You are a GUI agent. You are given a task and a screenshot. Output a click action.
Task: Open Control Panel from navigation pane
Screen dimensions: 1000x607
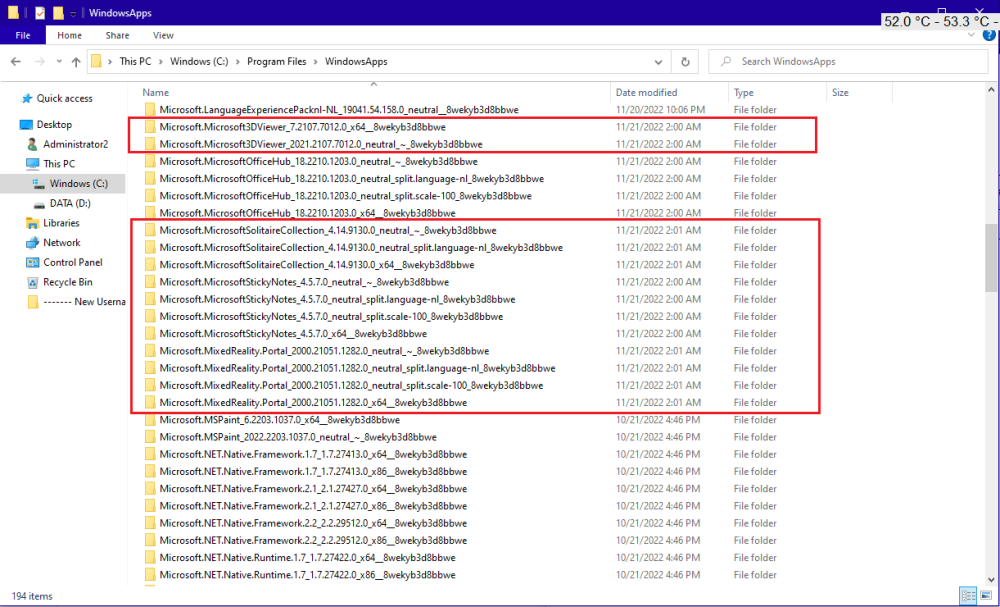tap(64, 262)
